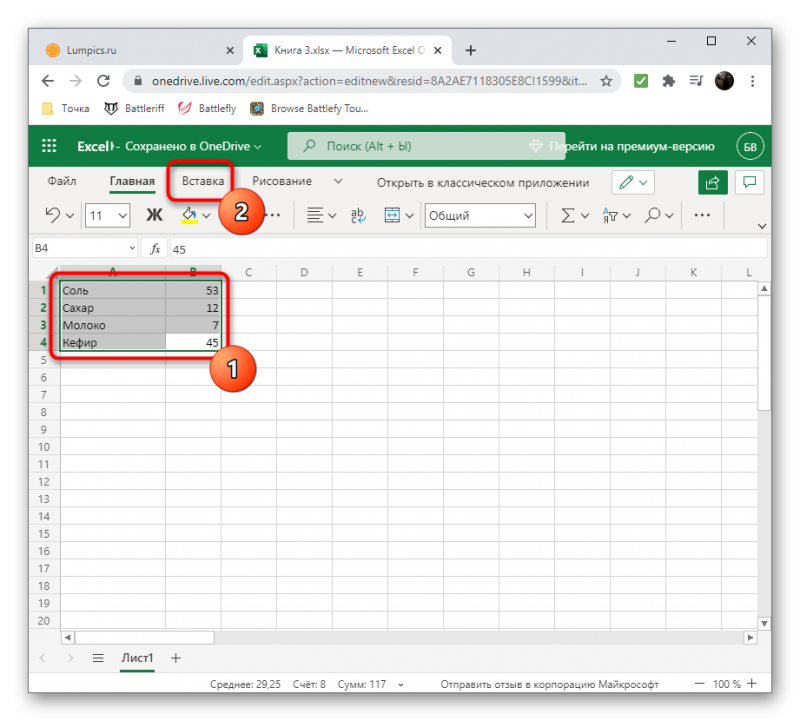Open the Точка bookmarks folder

[65, 108]
